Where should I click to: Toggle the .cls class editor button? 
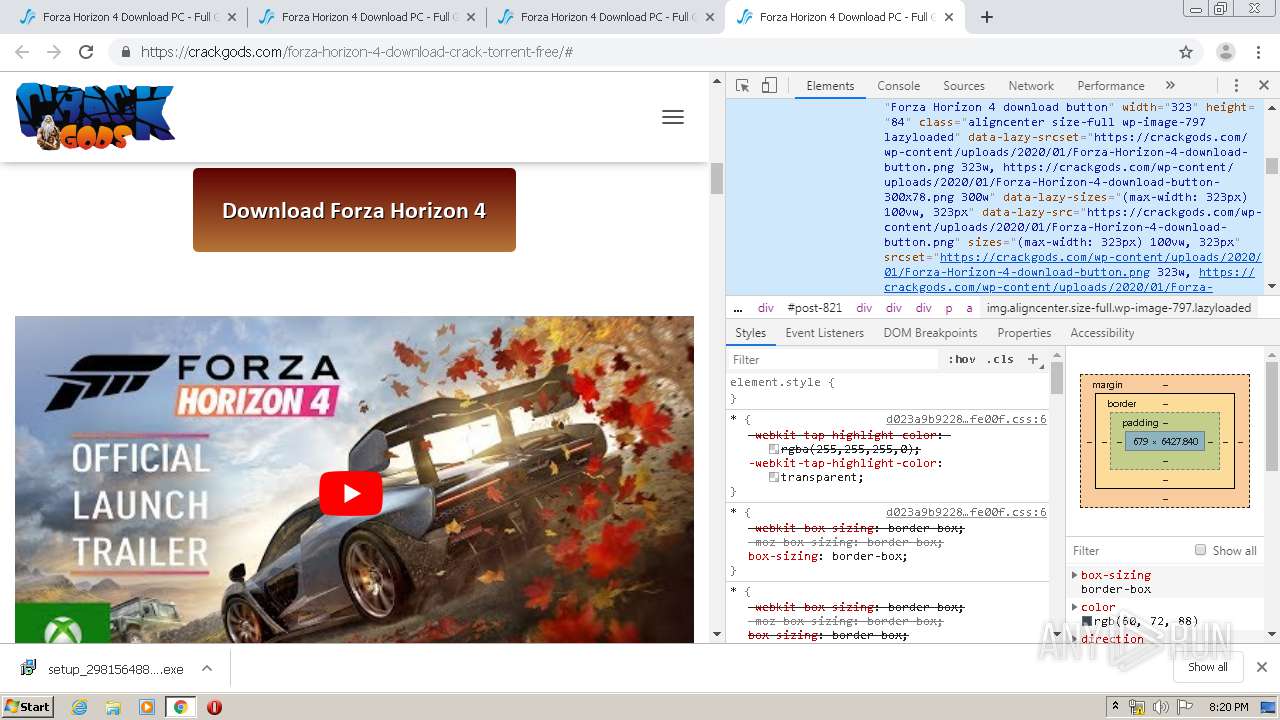pyautogui.click(x=1000, y=359)
